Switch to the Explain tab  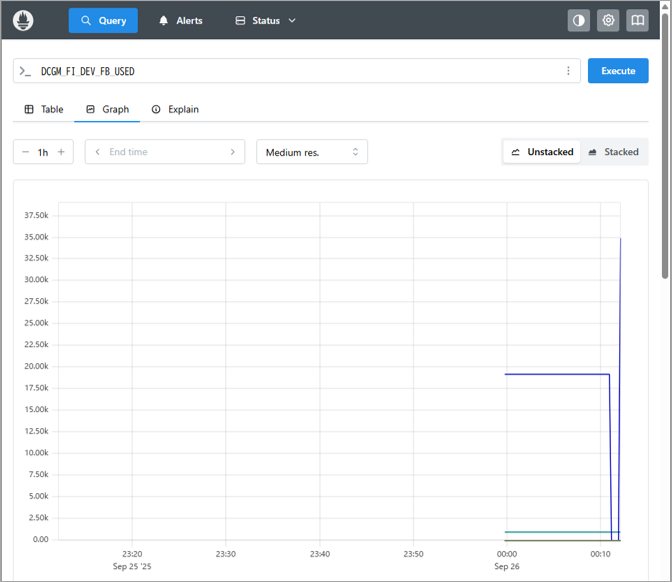(x=175, y=109)
